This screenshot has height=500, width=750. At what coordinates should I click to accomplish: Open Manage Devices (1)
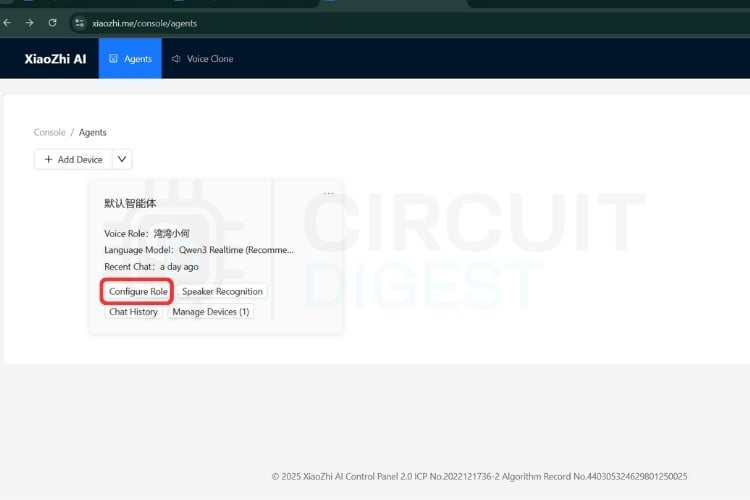pos(211,311)
